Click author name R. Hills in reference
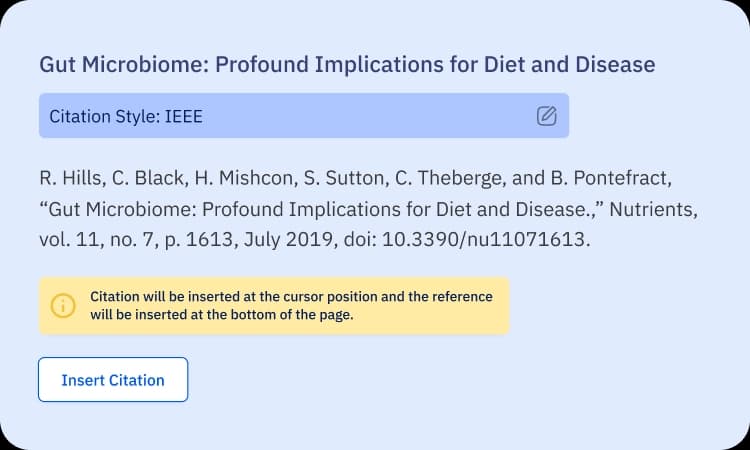Screen dimensions: 750x450 tap(70, 178)
